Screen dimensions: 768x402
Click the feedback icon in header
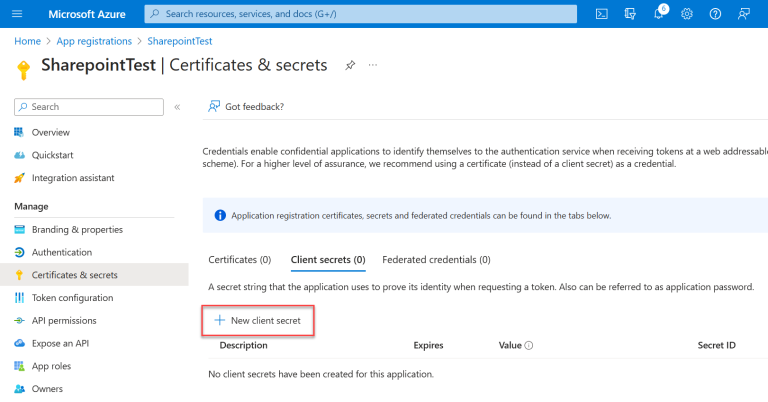tap(744, 14)
